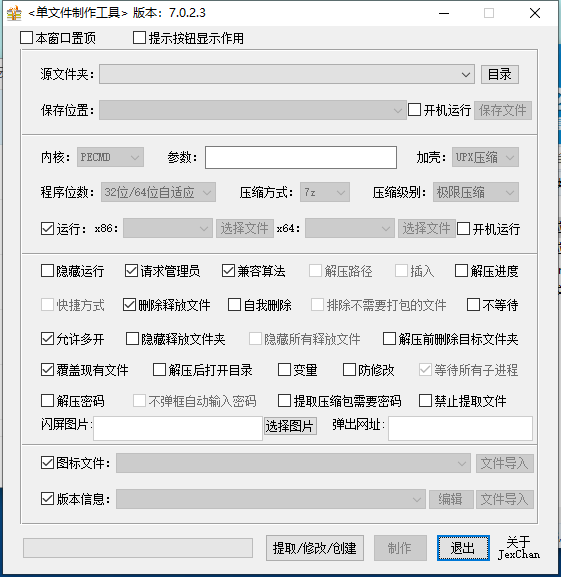The height and width of the screenshot is (577, 561).
Task: Click the 参数 input field
Action: 301,157
